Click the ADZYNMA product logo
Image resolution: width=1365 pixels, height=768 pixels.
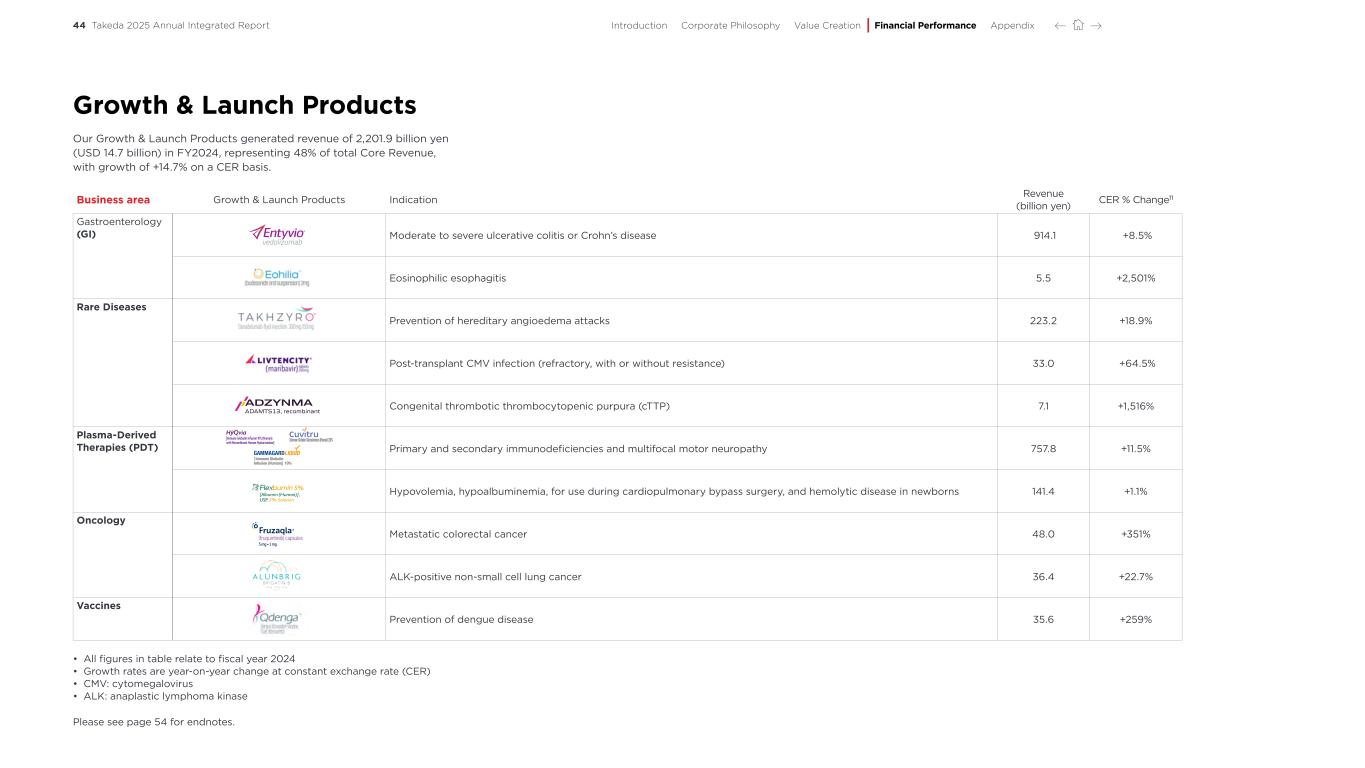(x=277, y=405)
